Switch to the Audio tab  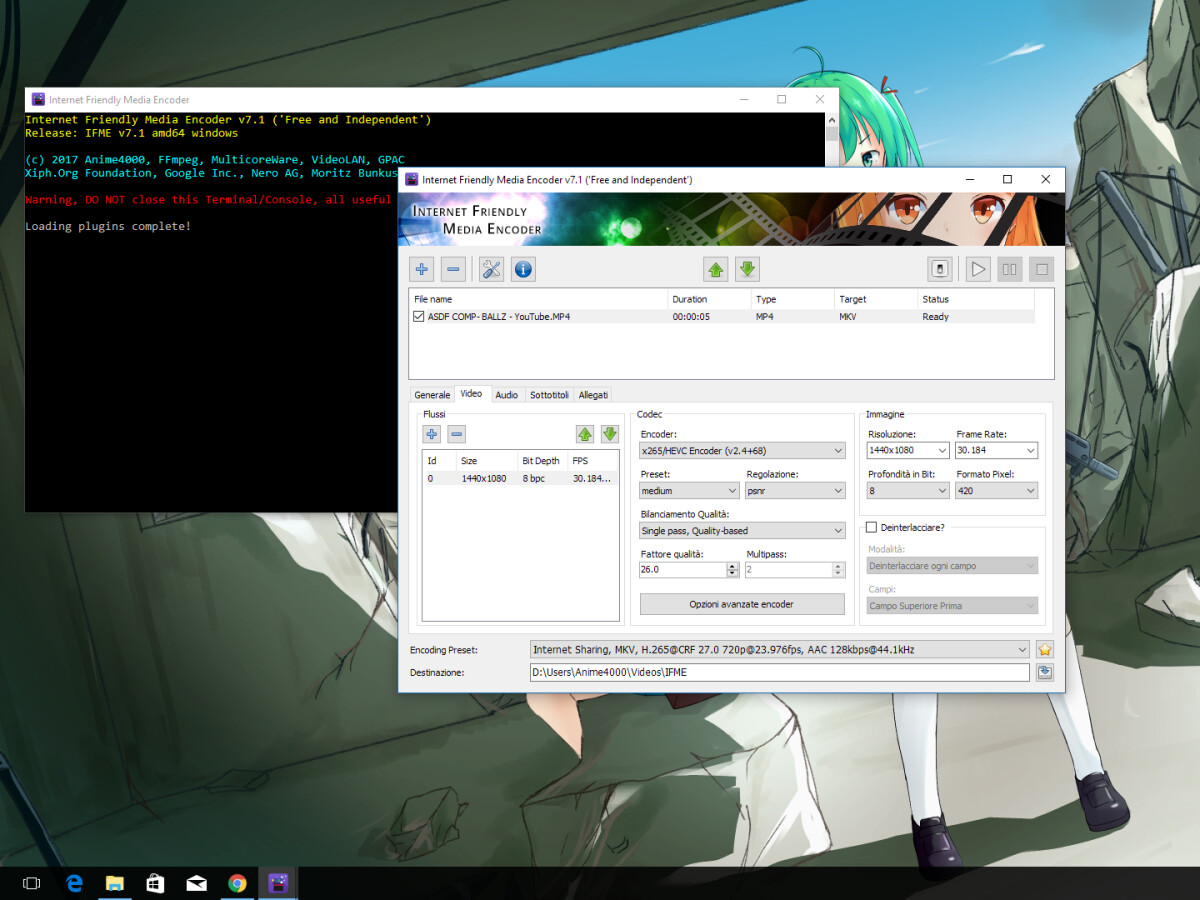click(507, 395)
